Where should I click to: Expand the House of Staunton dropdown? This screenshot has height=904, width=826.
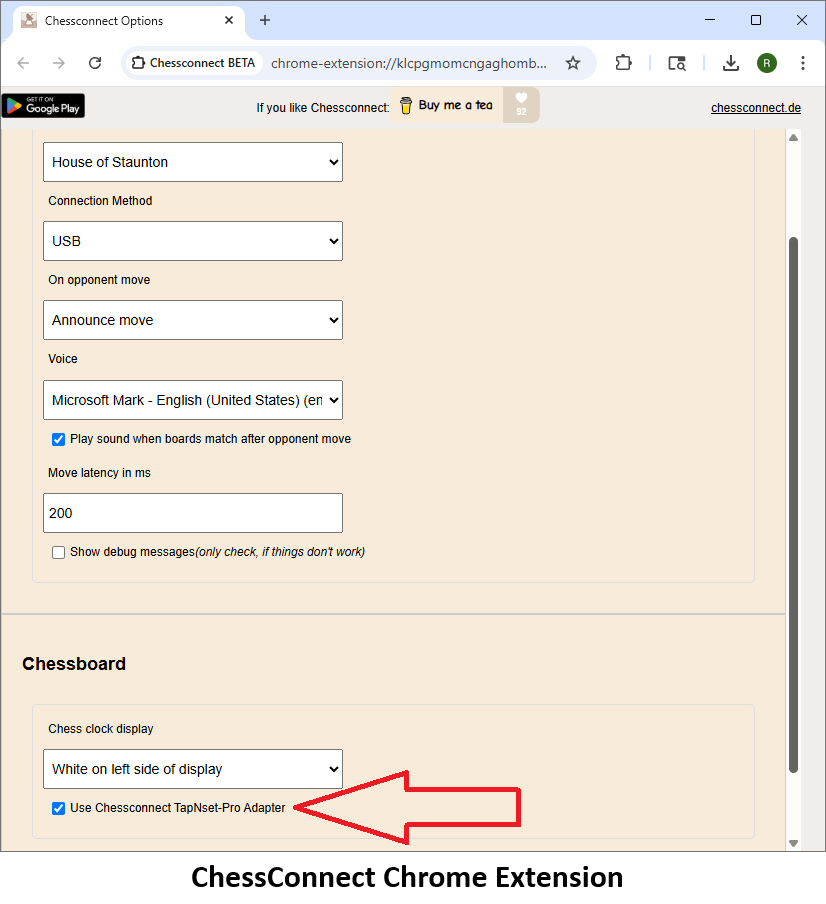[x=193, y=162]
